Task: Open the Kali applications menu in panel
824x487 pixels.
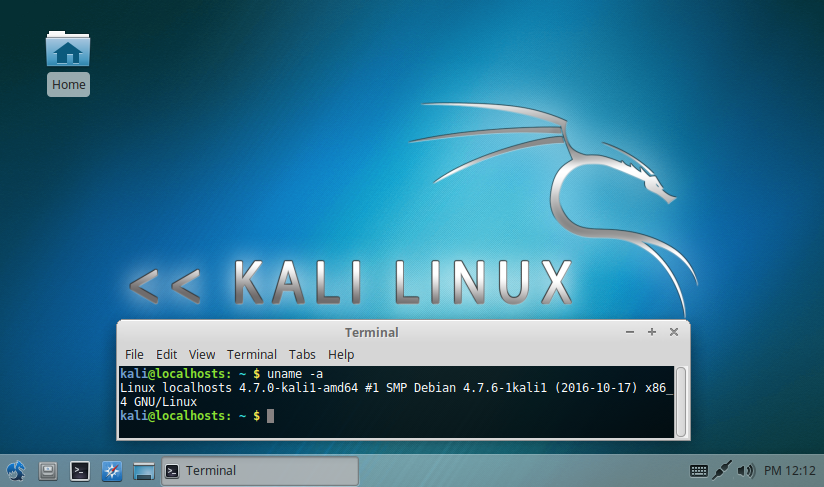Action: pyautogui.click(x=16, y=471)
